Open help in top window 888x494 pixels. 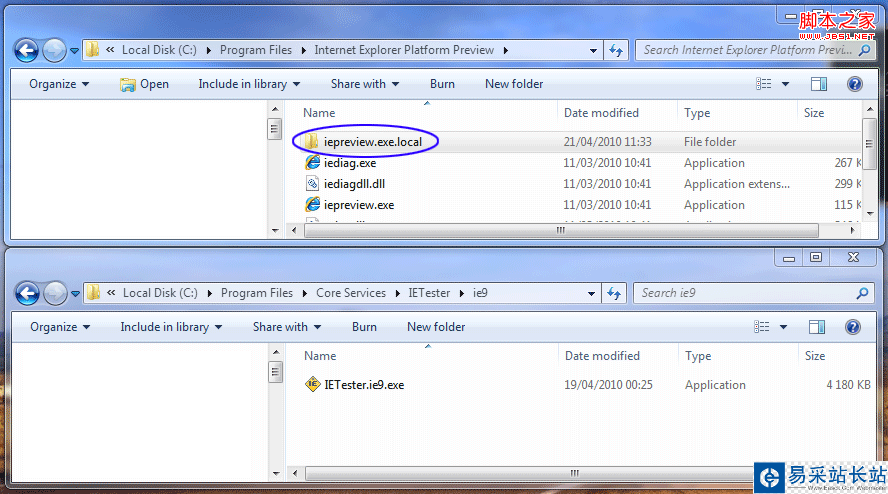coord(855,84)
